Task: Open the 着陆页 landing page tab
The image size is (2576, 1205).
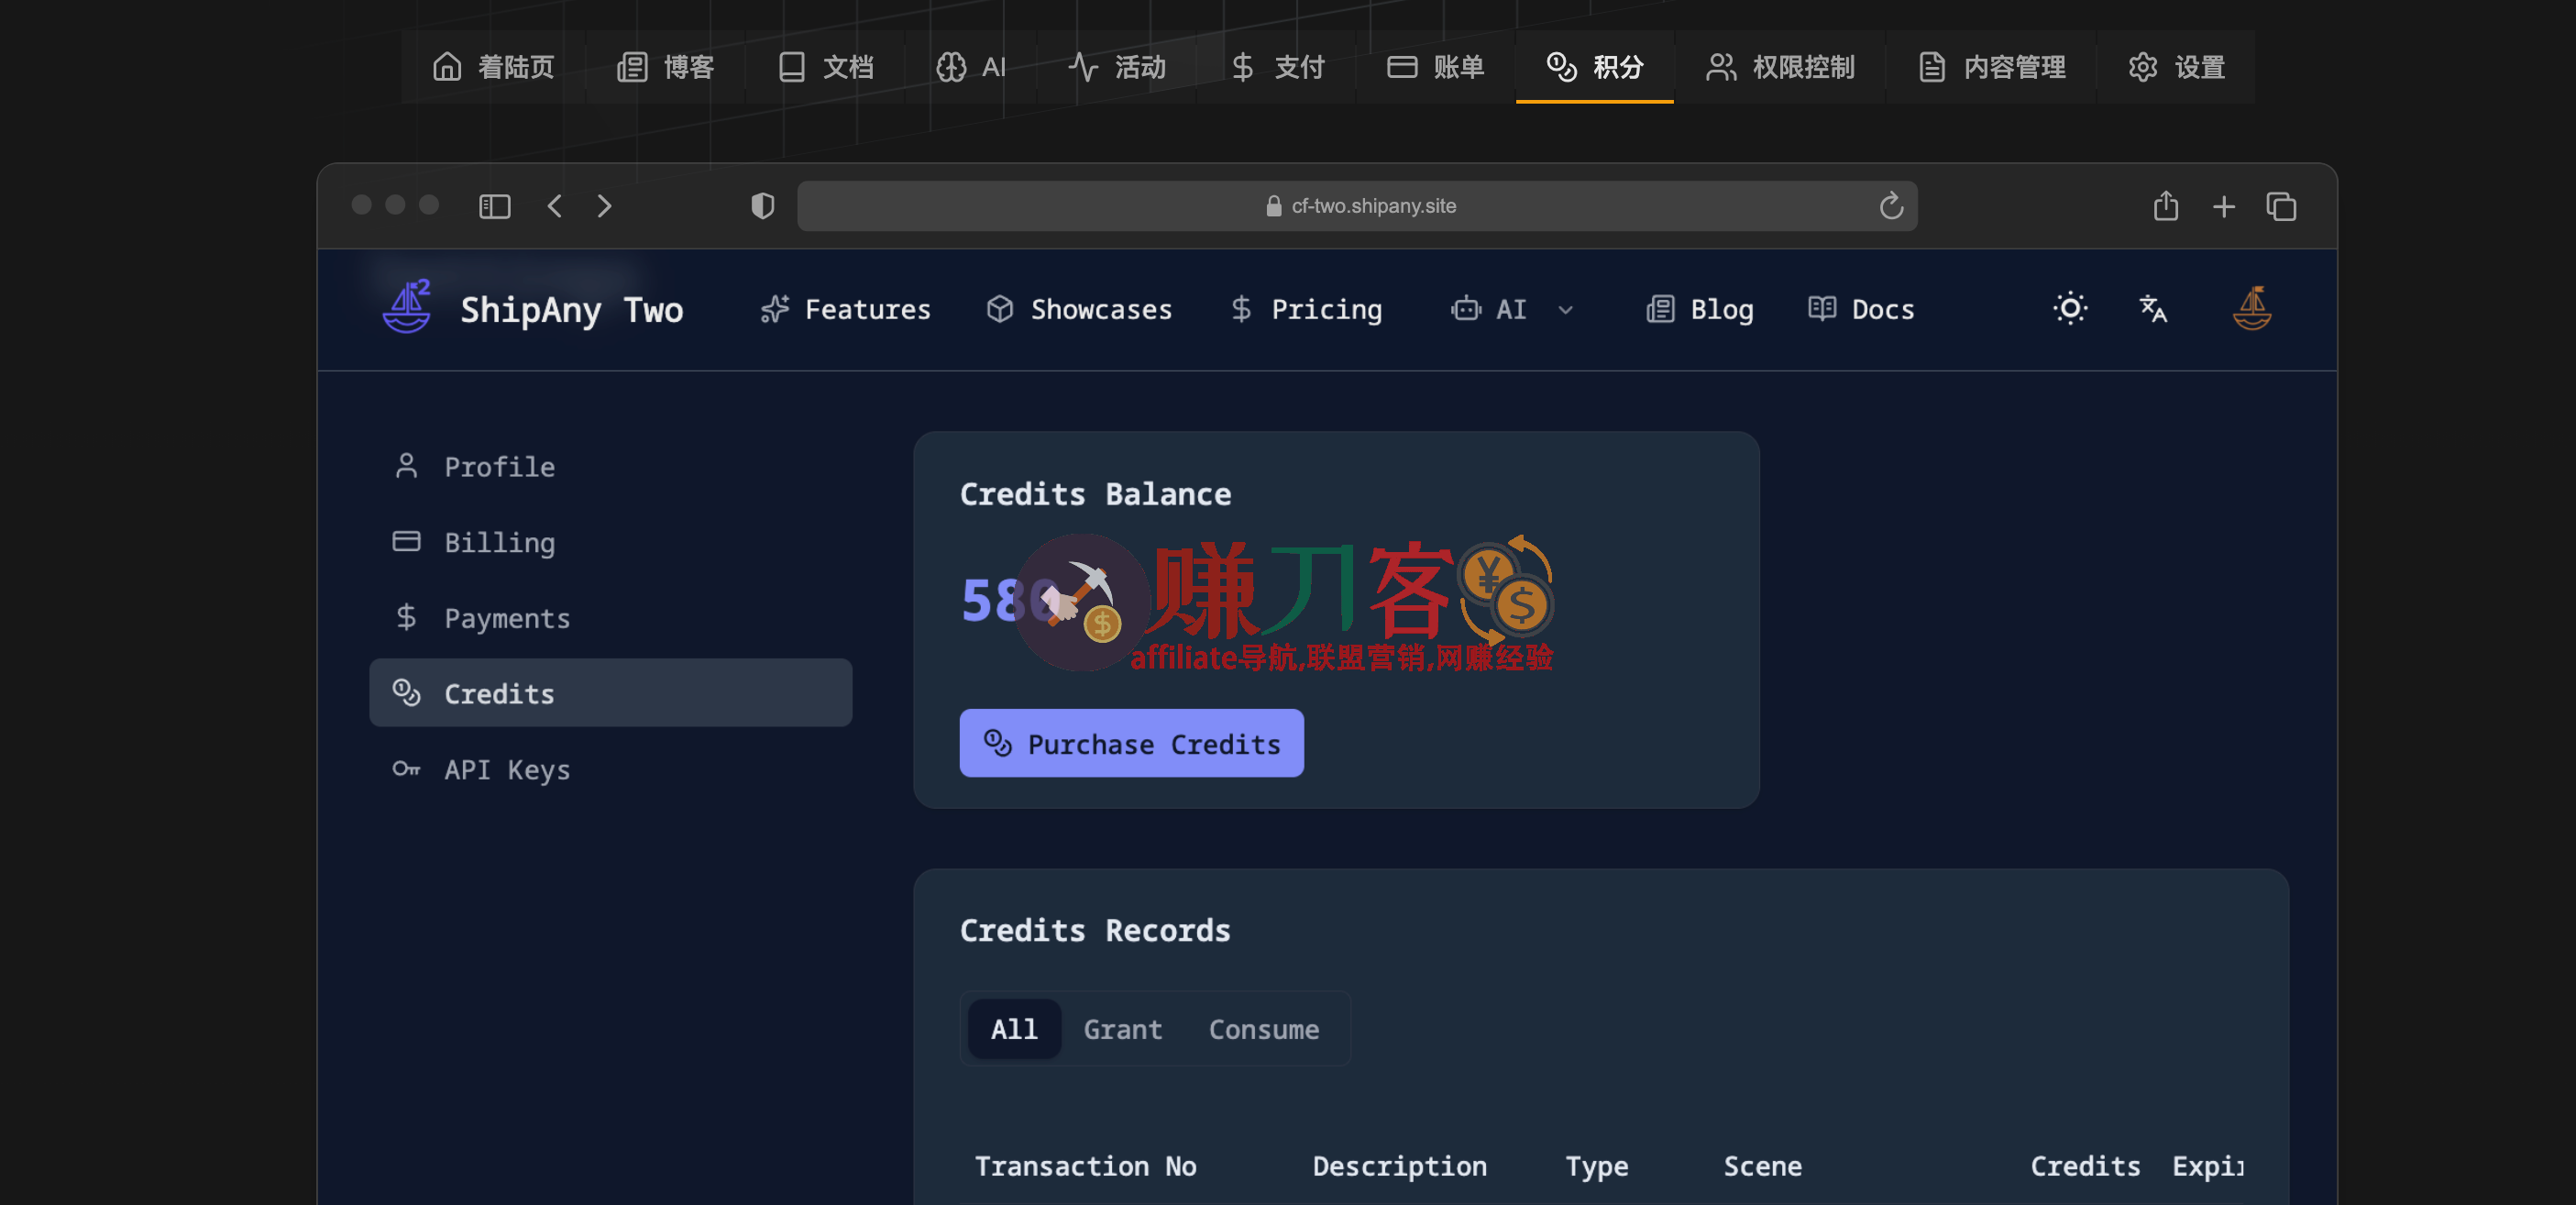Action: point(493,67)
